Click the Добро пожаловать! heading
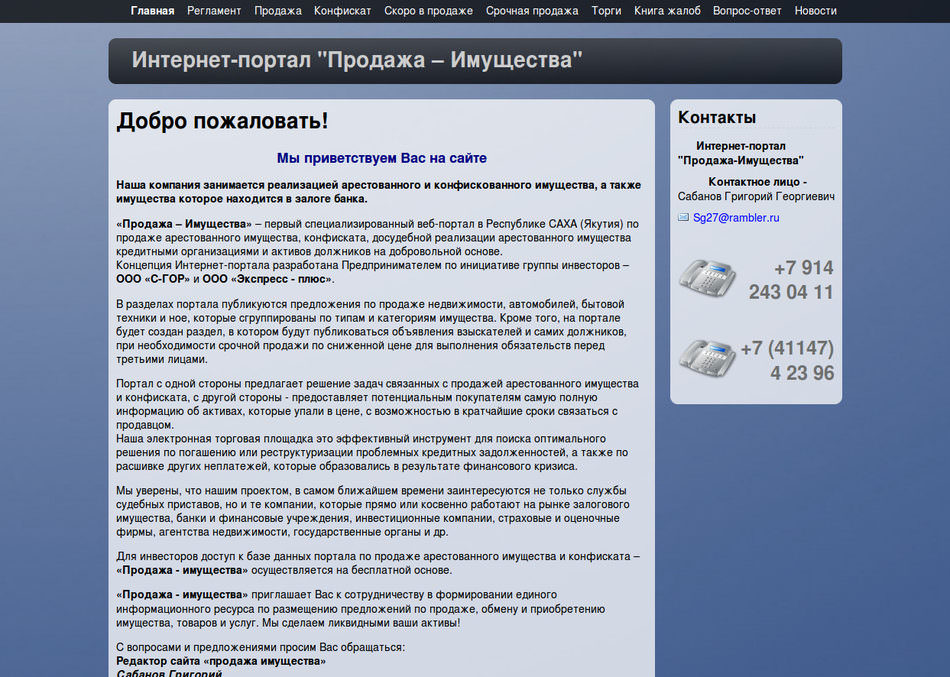Screen dimensions: 950x677 point(222,121)
